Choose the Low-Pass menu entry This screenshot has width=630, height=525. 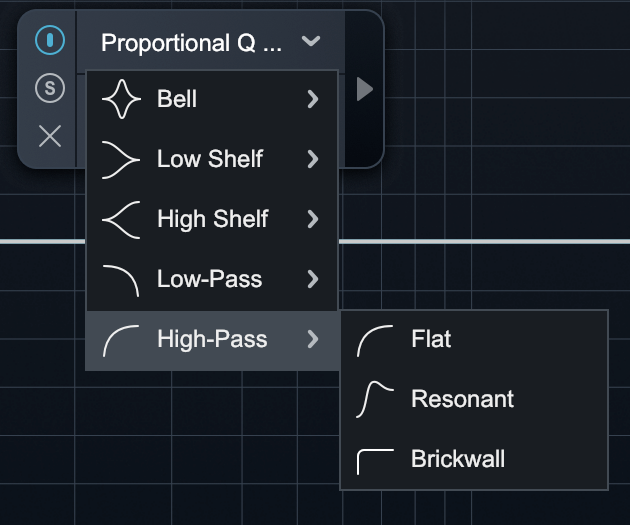click(x=210, y=279)
